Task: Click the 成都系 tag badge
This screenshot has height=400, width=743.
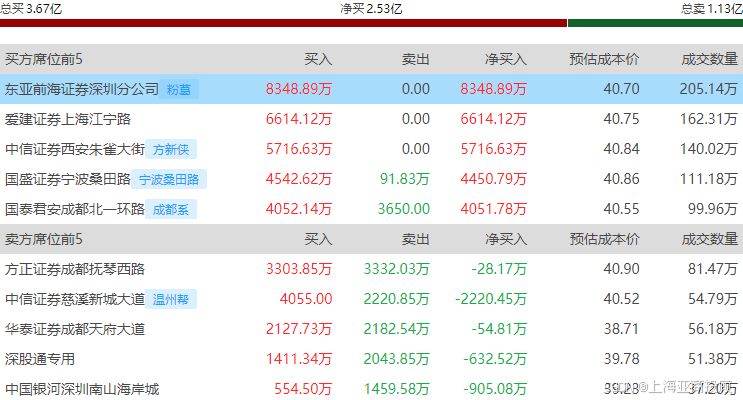Action: pos(171,209)
